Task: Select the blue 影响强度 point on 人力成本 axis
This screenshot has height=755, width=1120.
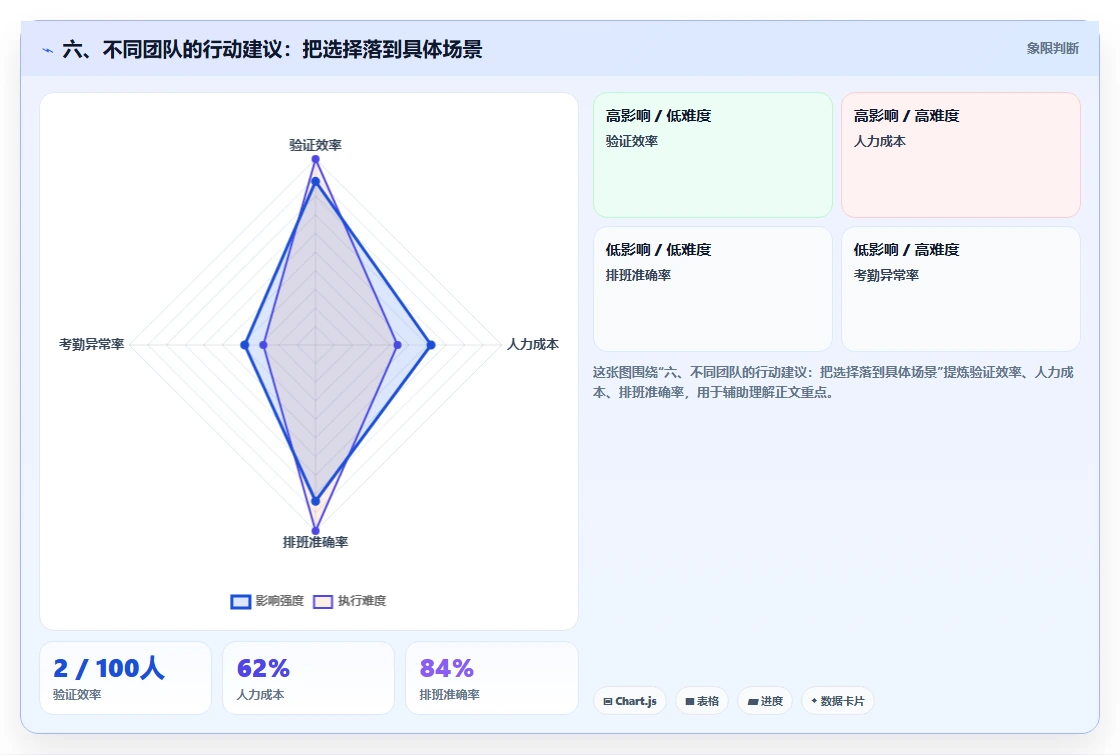Action: (431, 345)
